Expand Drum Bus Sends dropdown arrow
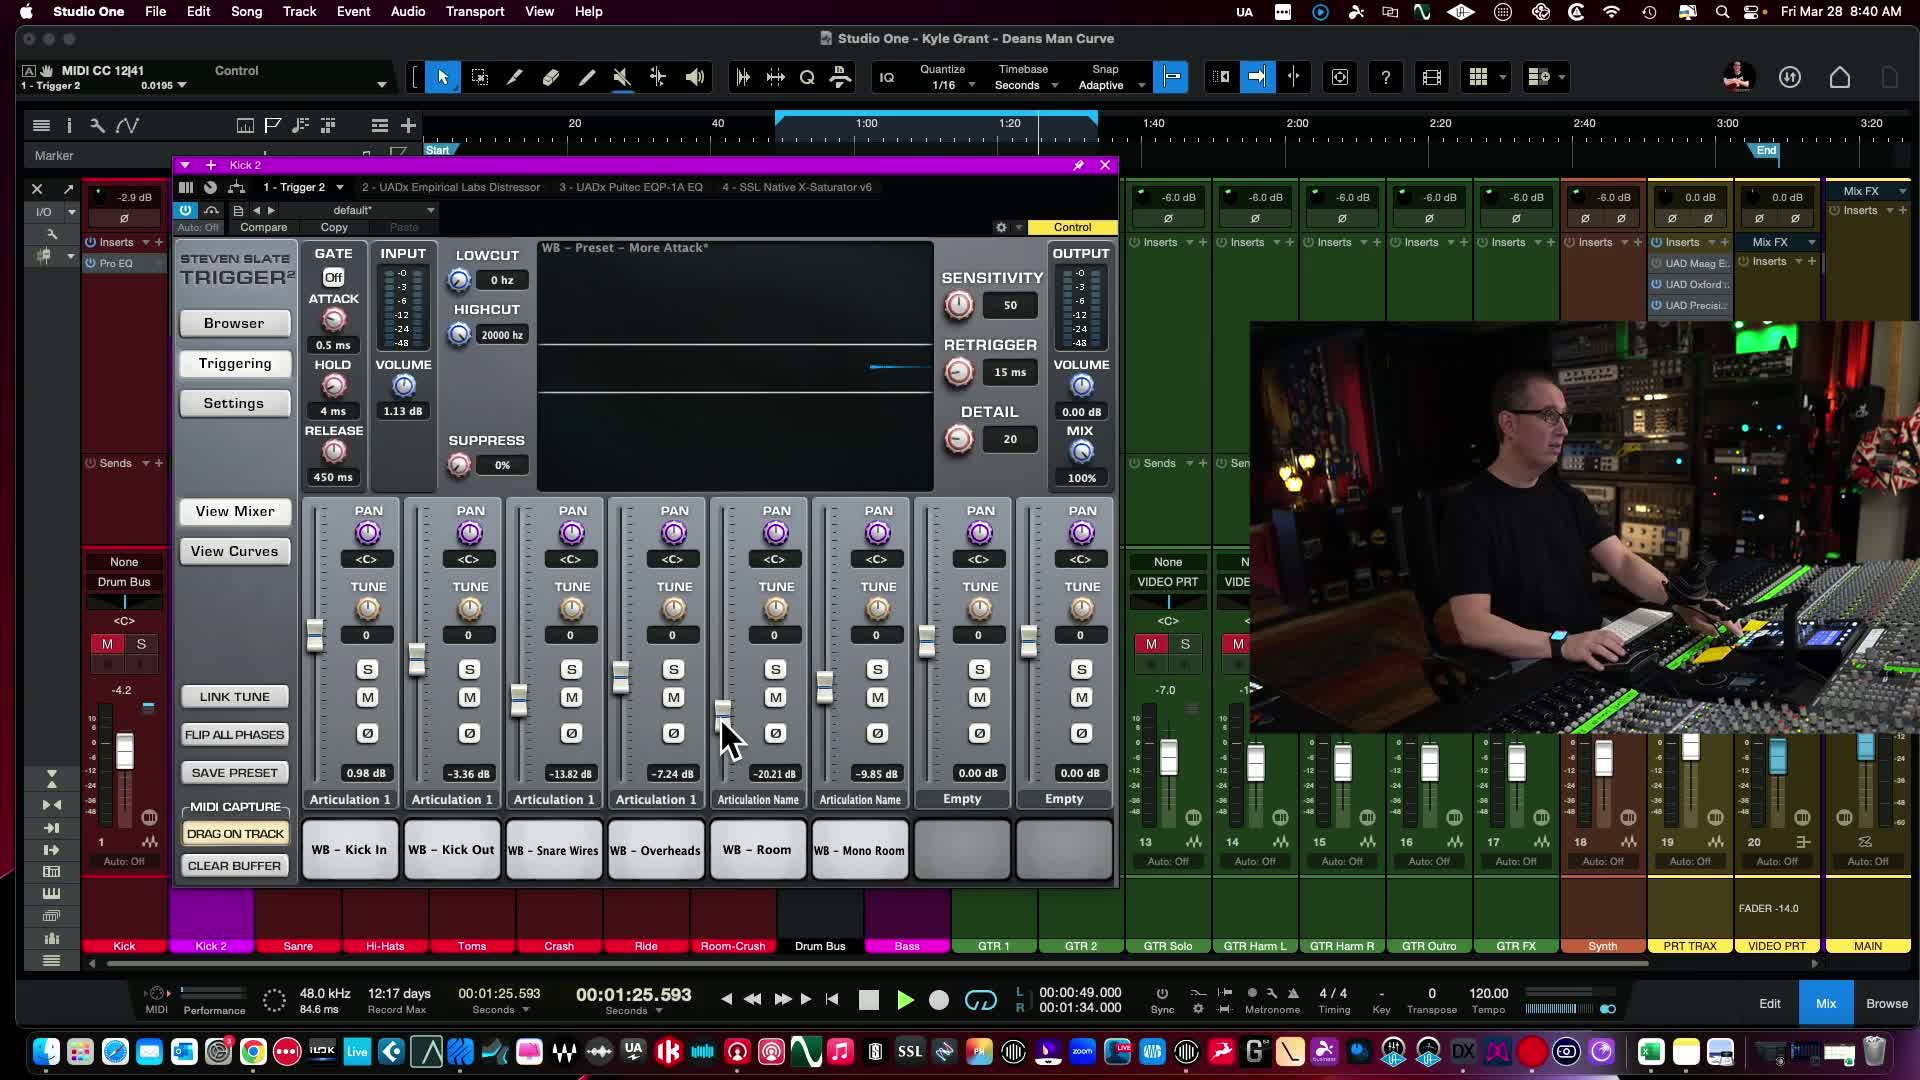Viewport: 1920px width, 1080px height. tap(145, 463)
